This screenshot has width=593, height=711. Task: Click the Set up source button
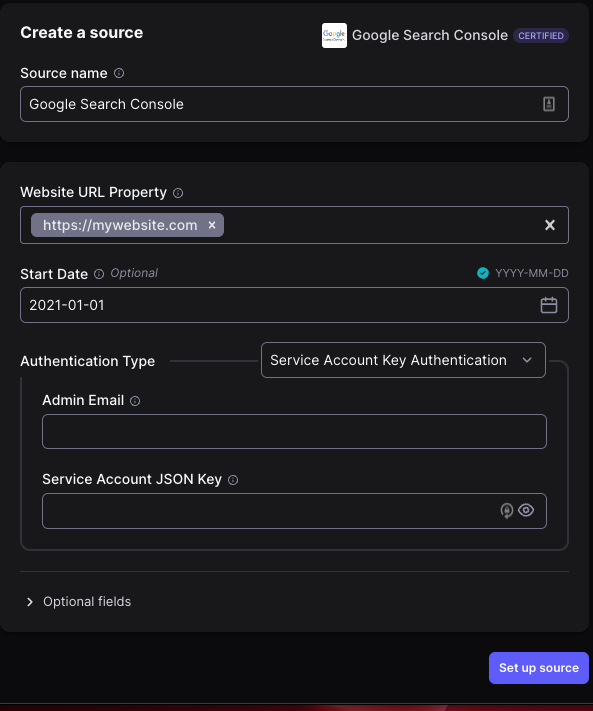[x=539, y=667]
